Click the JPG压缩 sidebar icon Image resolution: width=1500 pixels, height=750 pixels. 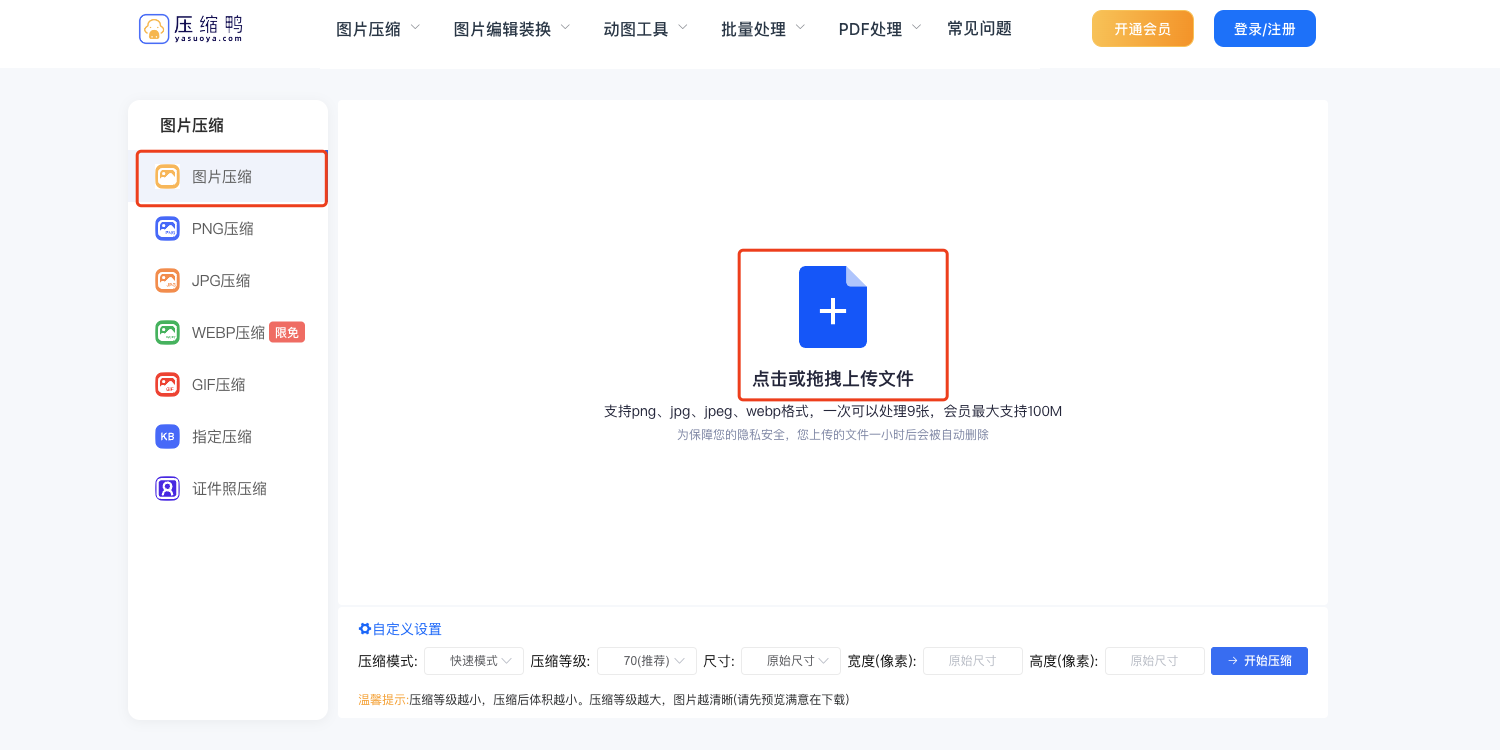click(167, 281)
